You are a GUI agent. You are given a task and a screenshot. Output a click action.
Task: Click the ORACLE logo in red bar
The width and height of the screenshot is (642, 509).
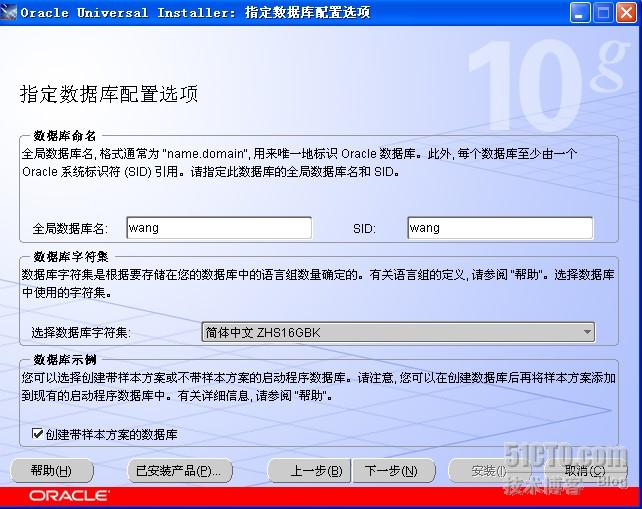[x=69, y=496]
